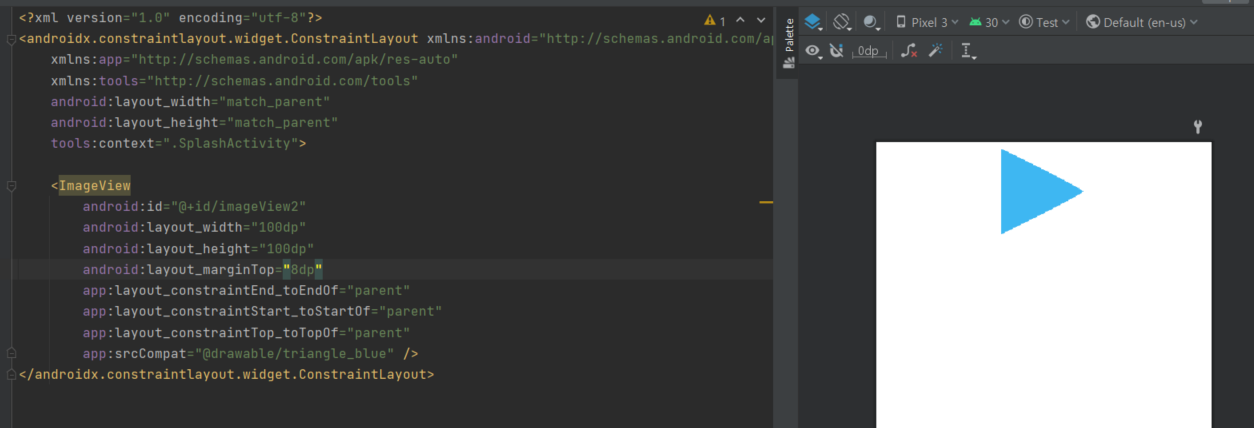Image resolution: width=1254 pixels, height=428 pixels.
Task: Open the Orientation for Preview menu
Action: tap(843, 22)
